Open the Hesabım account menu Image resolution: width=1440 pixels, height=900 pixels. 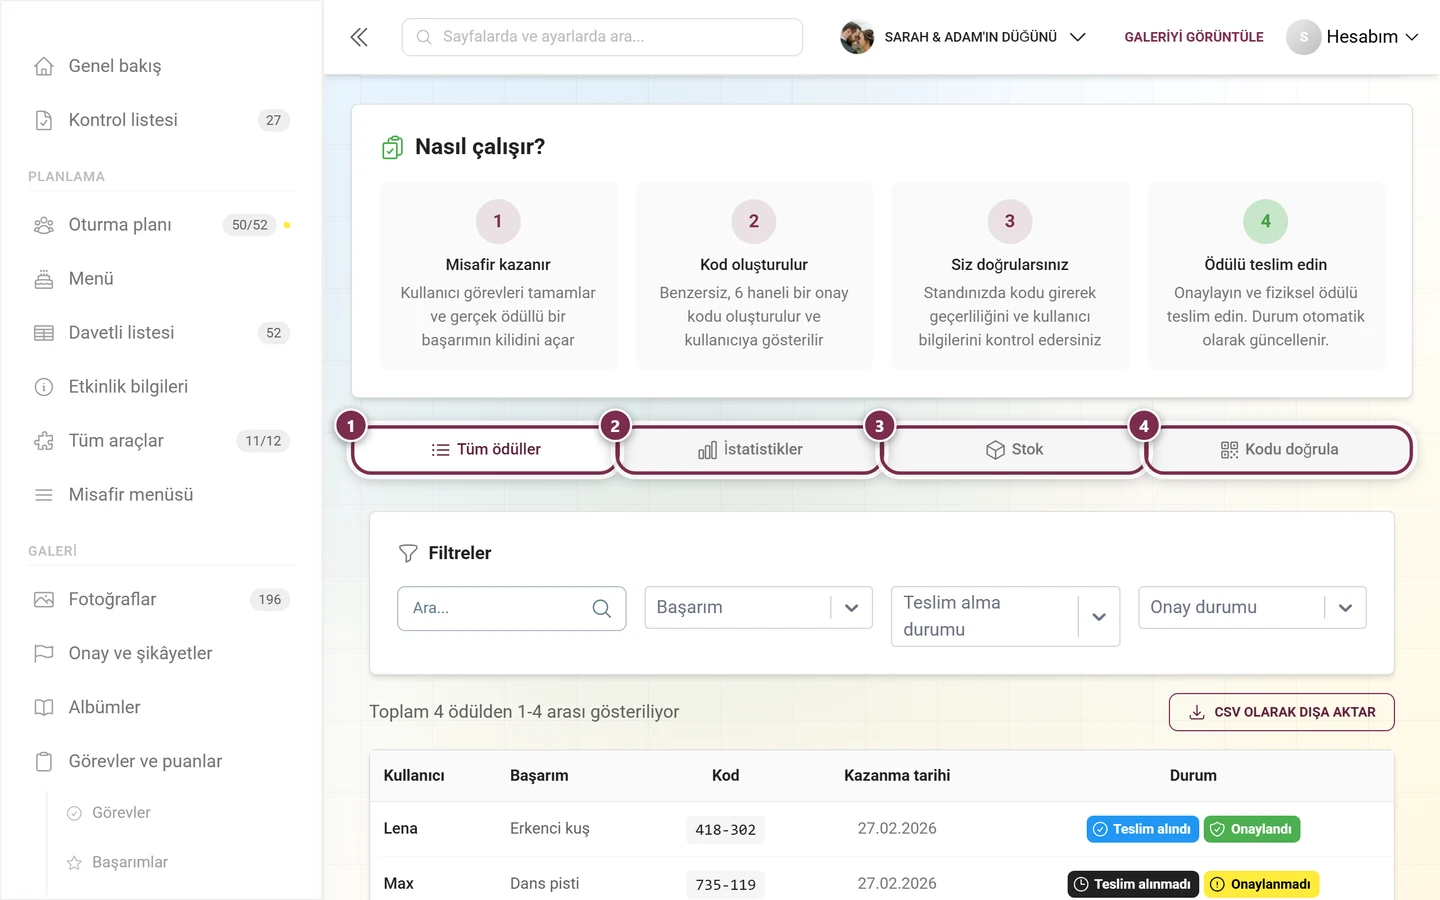(x=1352, y=37)
